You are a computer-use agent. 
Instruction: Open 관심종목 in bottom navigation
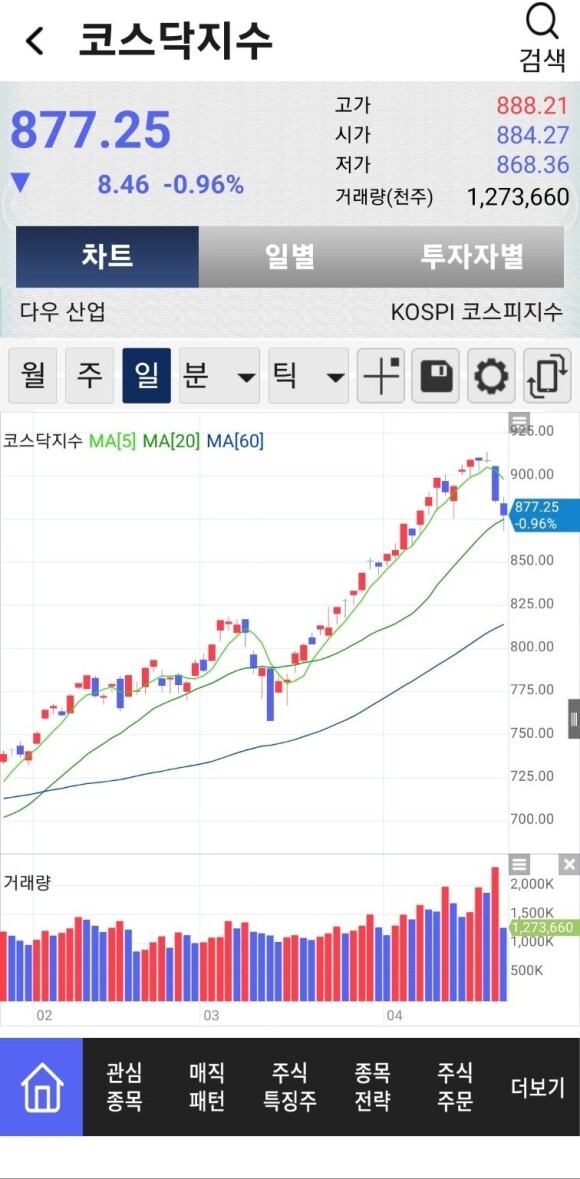click(x=124, y=1087)
